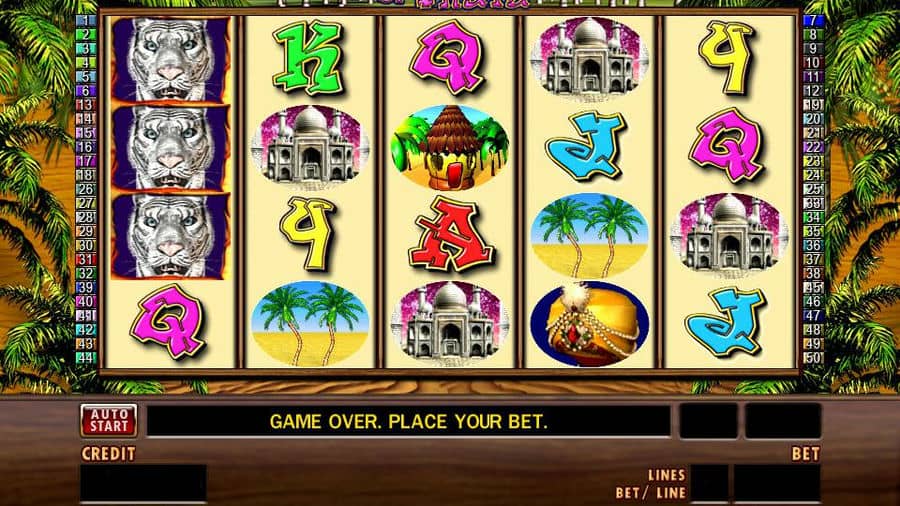Click the AUTO START button
This screenshot has width=900, height=506.
[108, 421]
